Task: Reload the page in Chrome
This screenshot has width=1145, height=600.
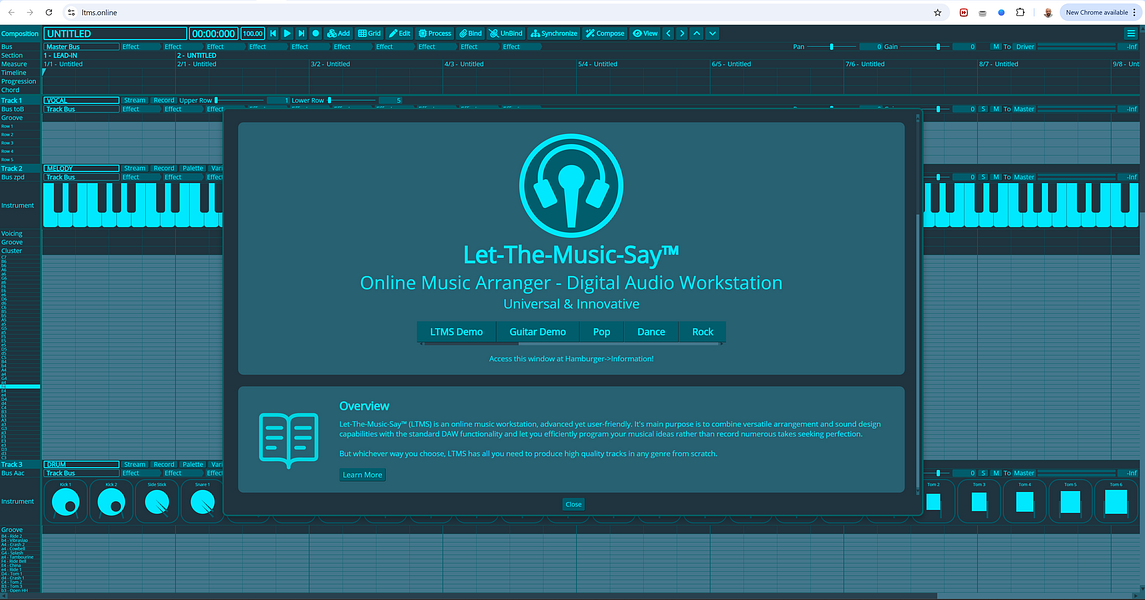Action: coord(49,12)
